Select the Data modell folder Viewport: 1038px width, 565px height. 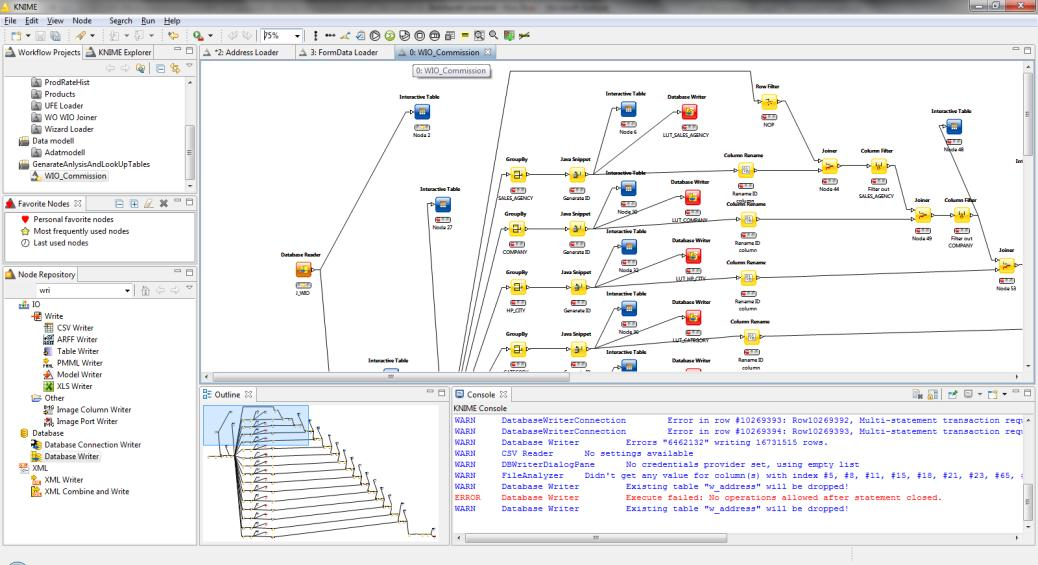point(53,140)
